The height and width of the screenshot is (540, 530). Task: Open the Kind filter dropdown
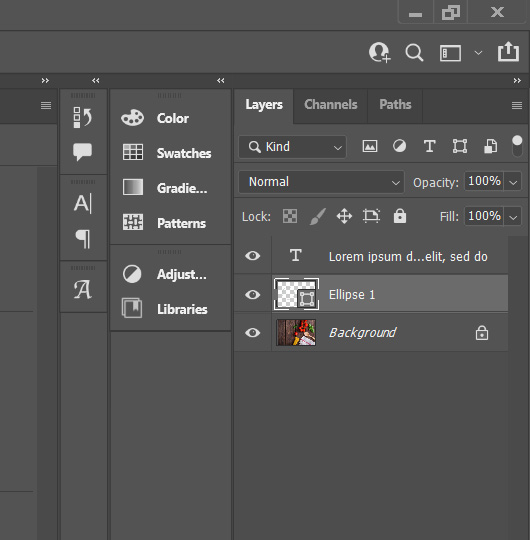point(292,147)
